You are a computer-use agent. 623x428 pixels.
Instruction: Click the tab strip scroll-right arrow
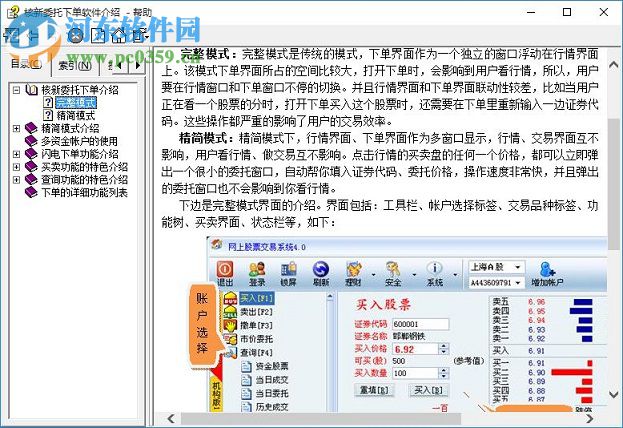point(137,66)
